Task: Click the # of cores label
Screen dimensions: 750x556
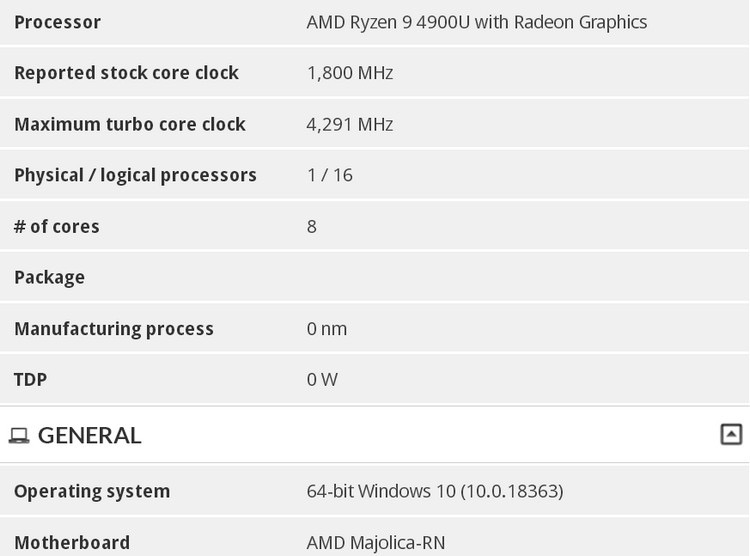Action: [x=56, y=226]
